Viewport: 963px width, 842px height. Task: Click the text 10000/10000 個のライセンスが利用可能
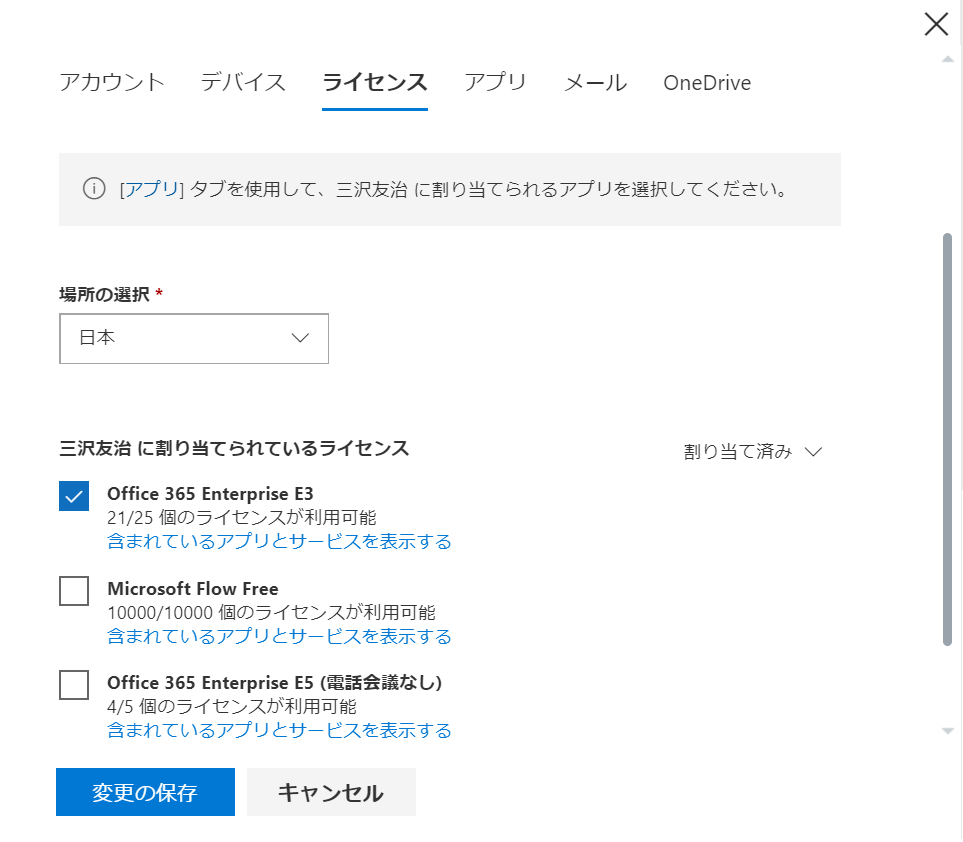[271, 612]
